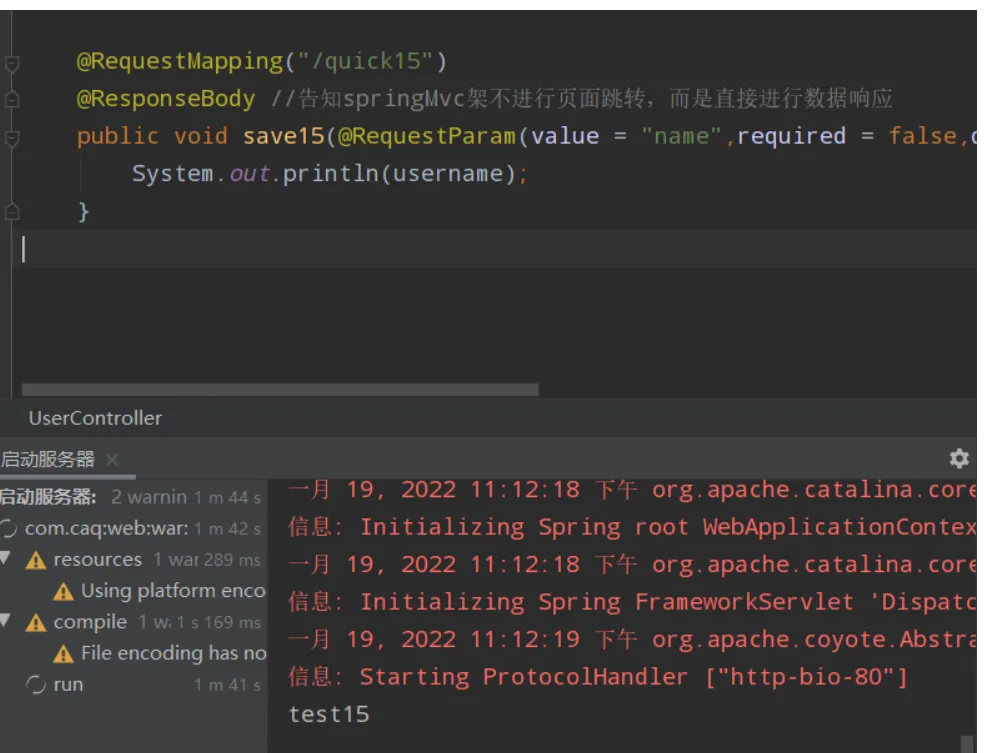
Task: Select the run task in build tree
Action: (x=68, y=685)
